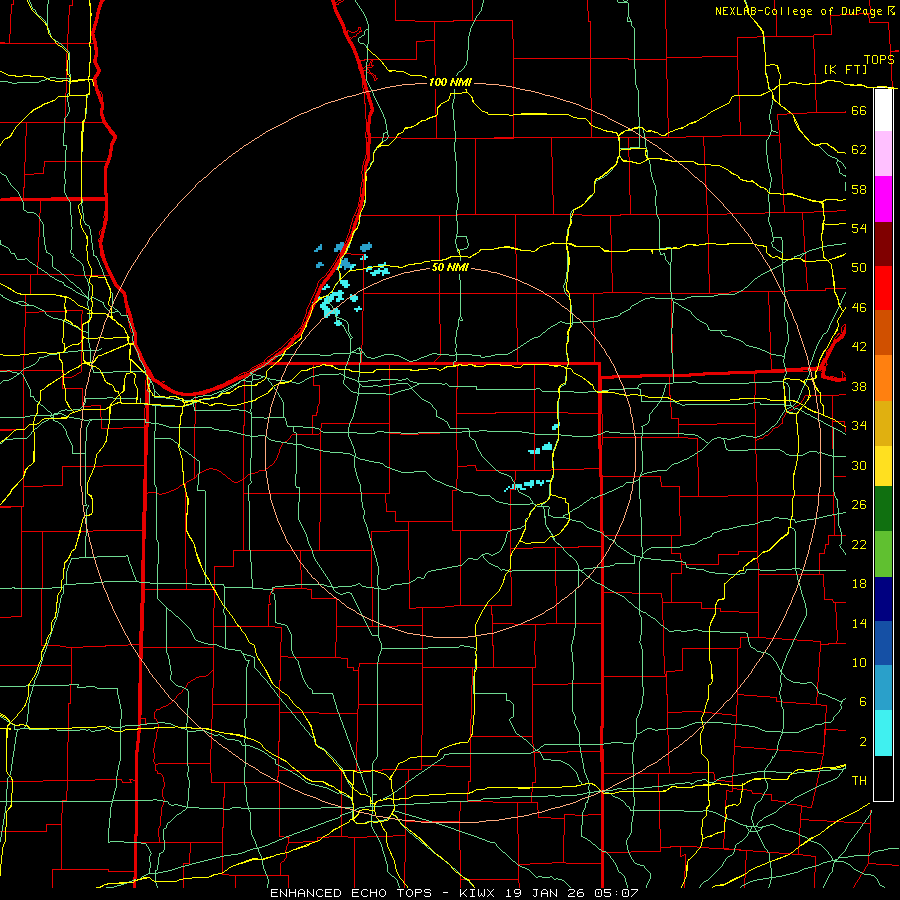
Task: Pick the bright orange legend swatch
Action: coord(883,378)
